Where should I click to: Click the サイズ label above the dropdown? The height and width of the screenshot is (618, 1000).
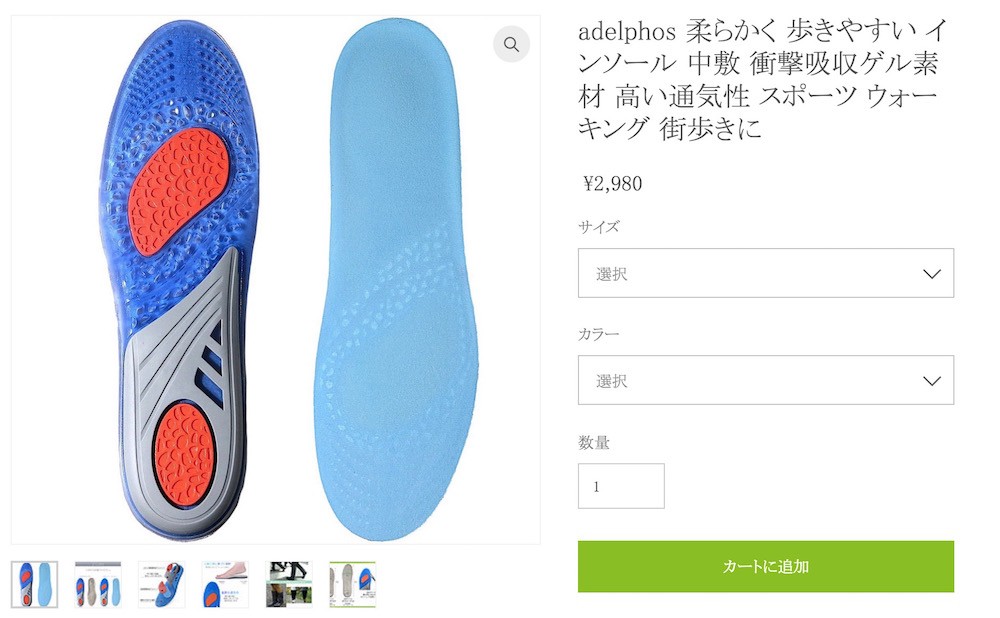tap(598, 227)
